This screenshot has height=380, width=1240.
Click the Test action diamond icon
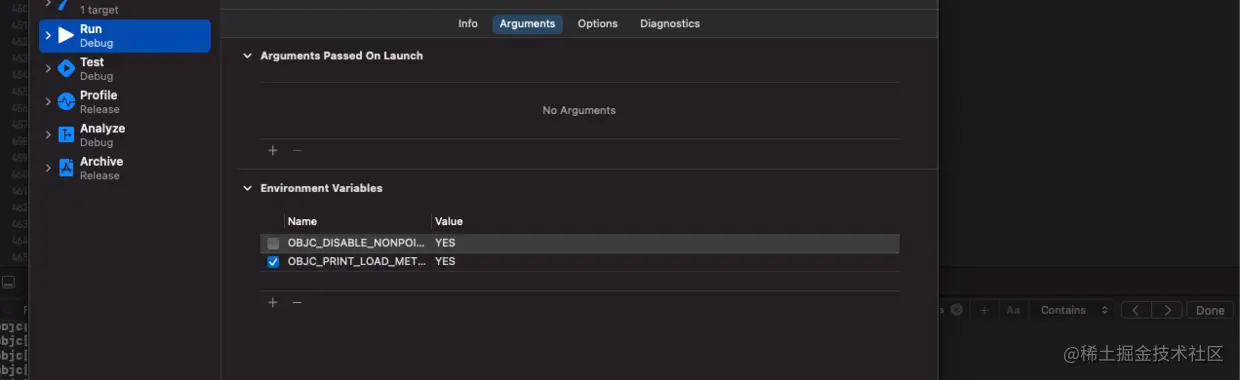point(66,69)
